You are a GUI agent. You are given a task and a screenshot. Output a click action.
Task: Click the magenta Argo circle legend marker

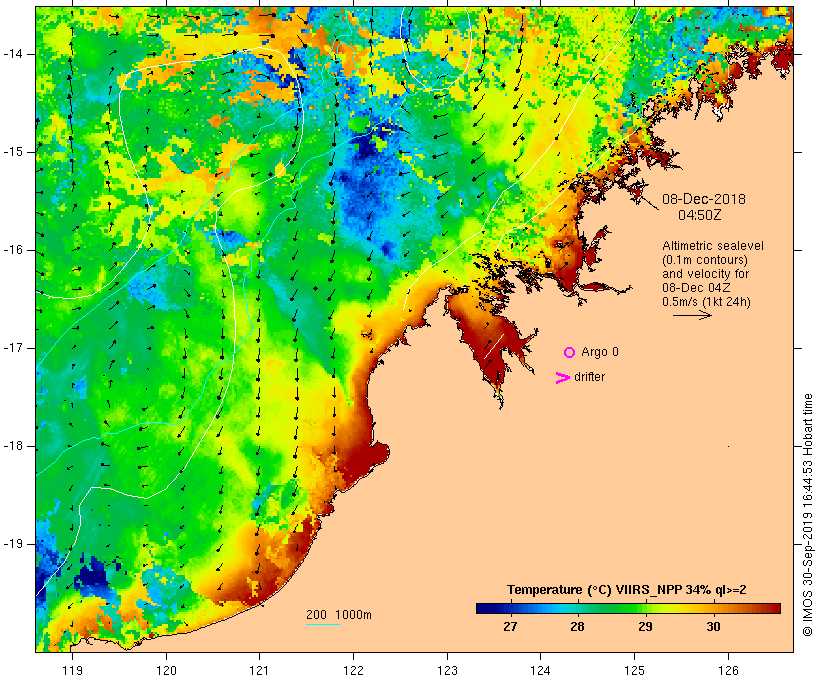[570, 353]
